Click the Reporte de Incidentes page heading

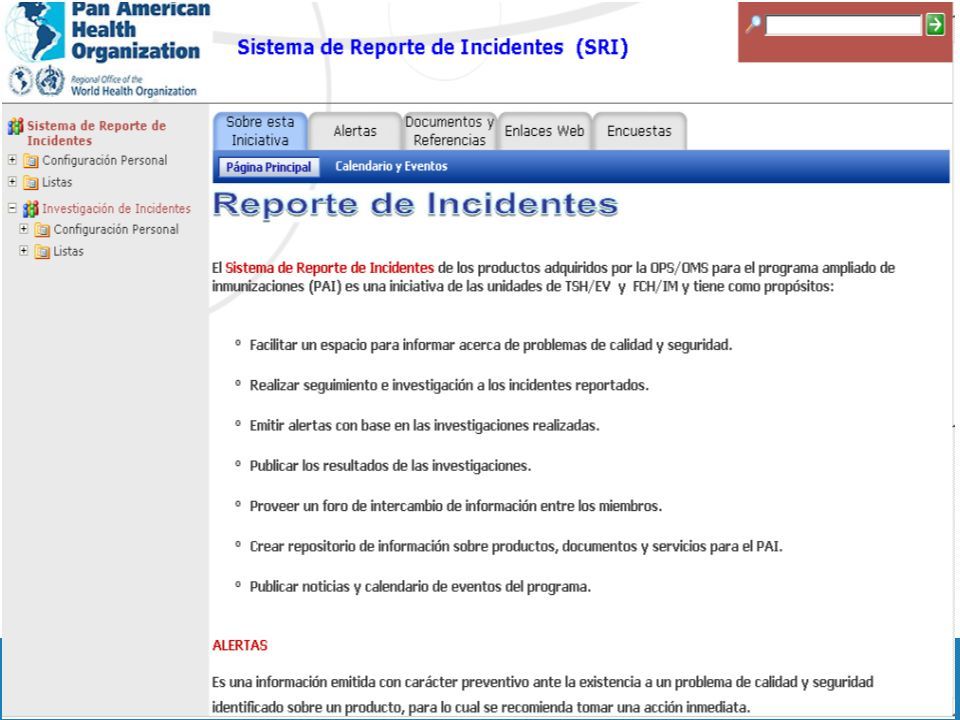[415, 204]
